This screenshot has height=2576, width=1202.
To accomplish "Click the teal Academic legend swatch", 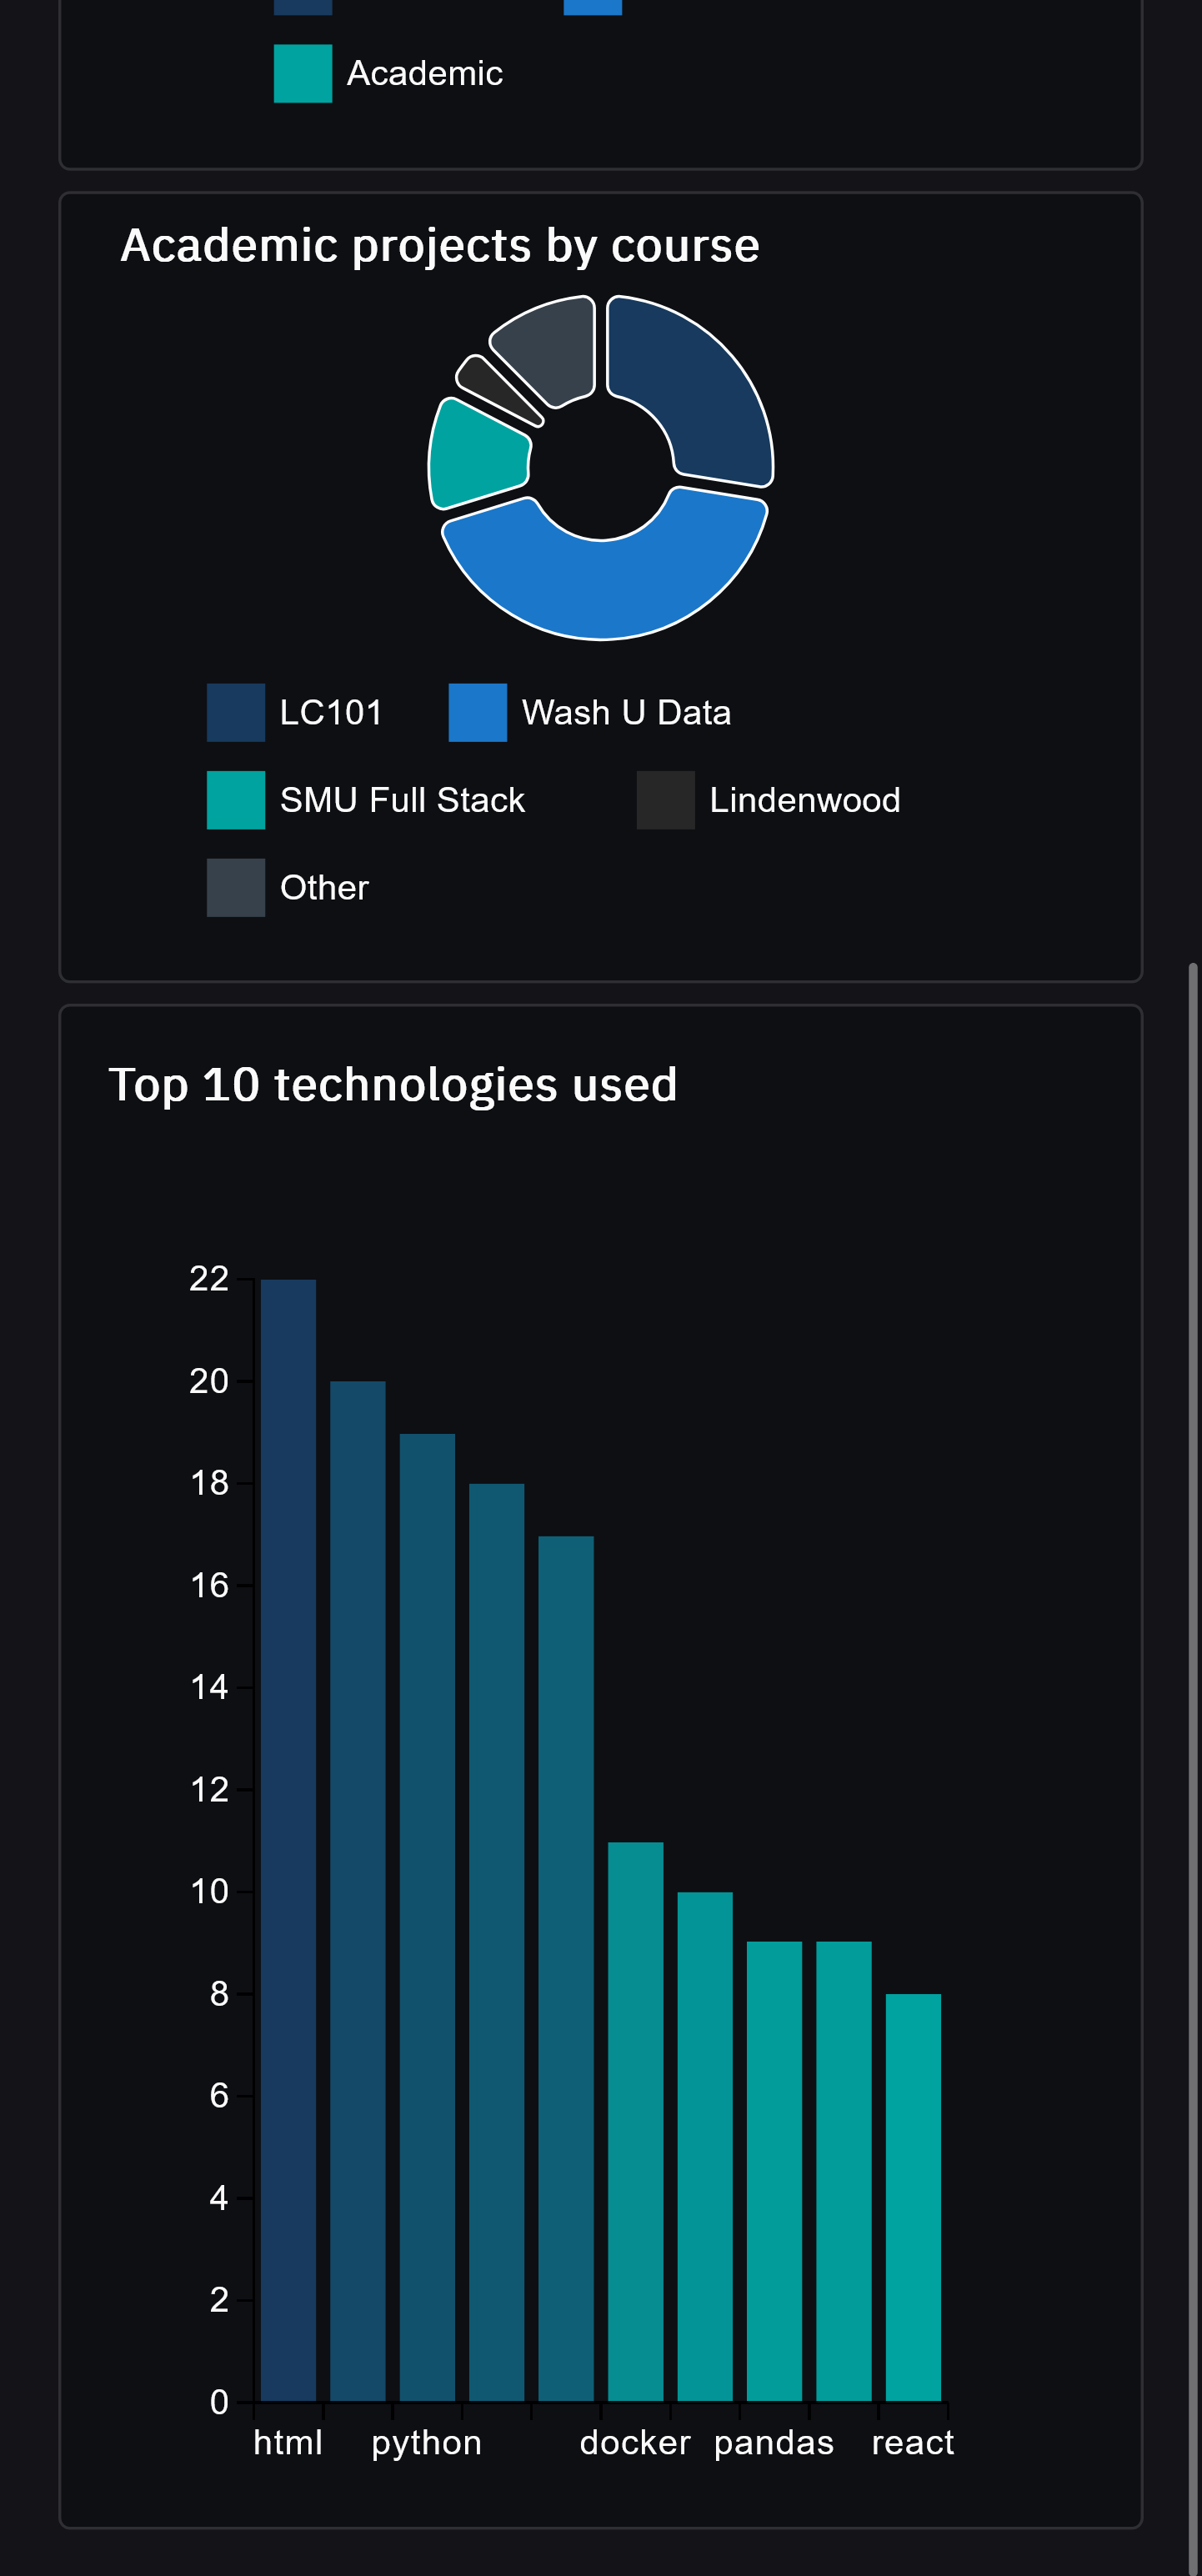I will (x=302, y=73).
